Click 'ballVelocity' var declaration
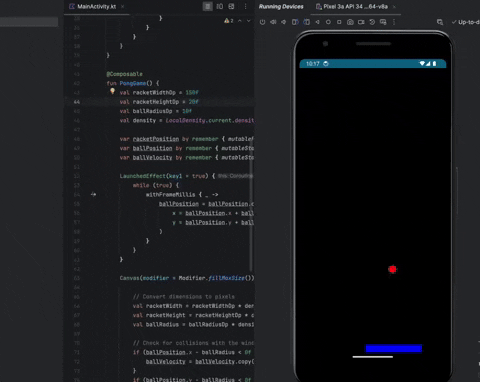Screen dimensions: 480x382 pos(152,157)
